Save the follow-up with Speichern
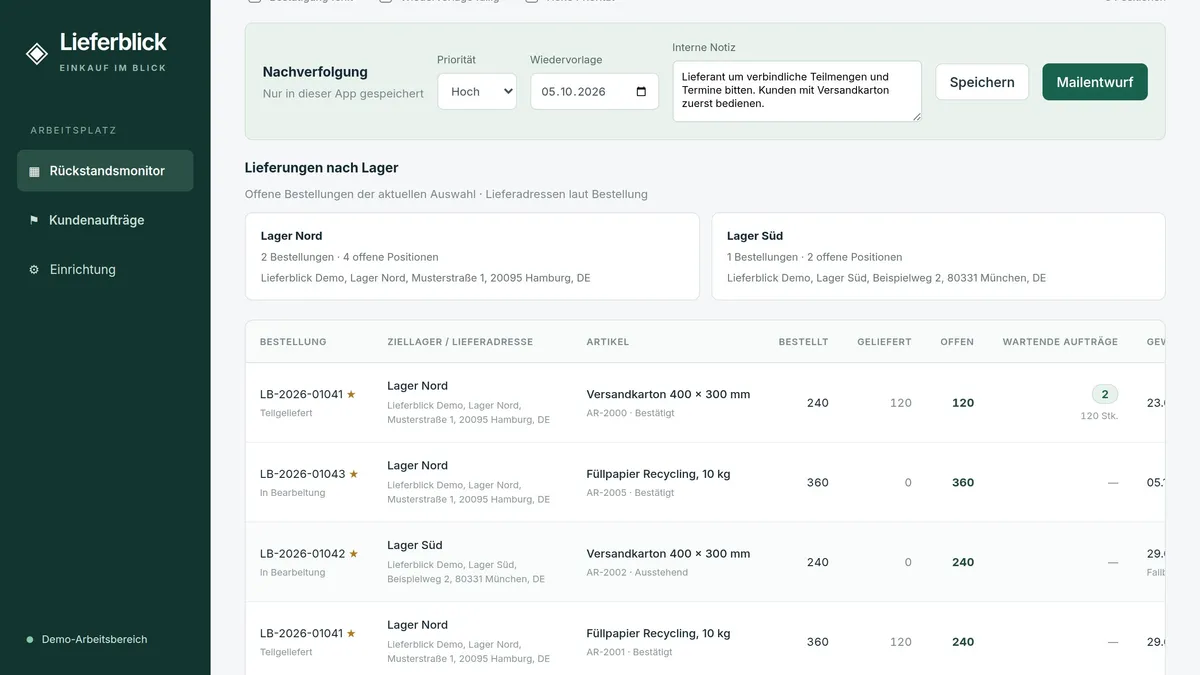Image resolution: width=1200 pixels, height=675 pixels. point(982,82)
